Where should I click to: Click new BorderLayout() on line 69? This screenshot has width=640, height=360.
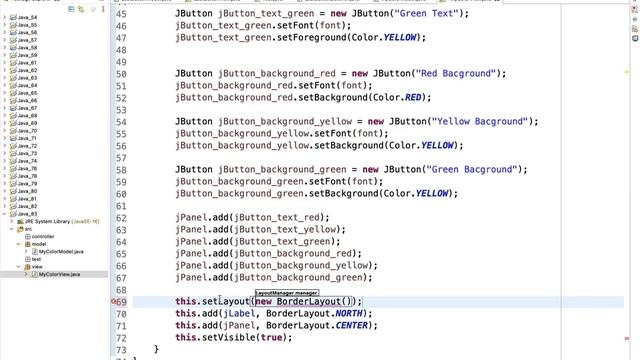[304, 302]
